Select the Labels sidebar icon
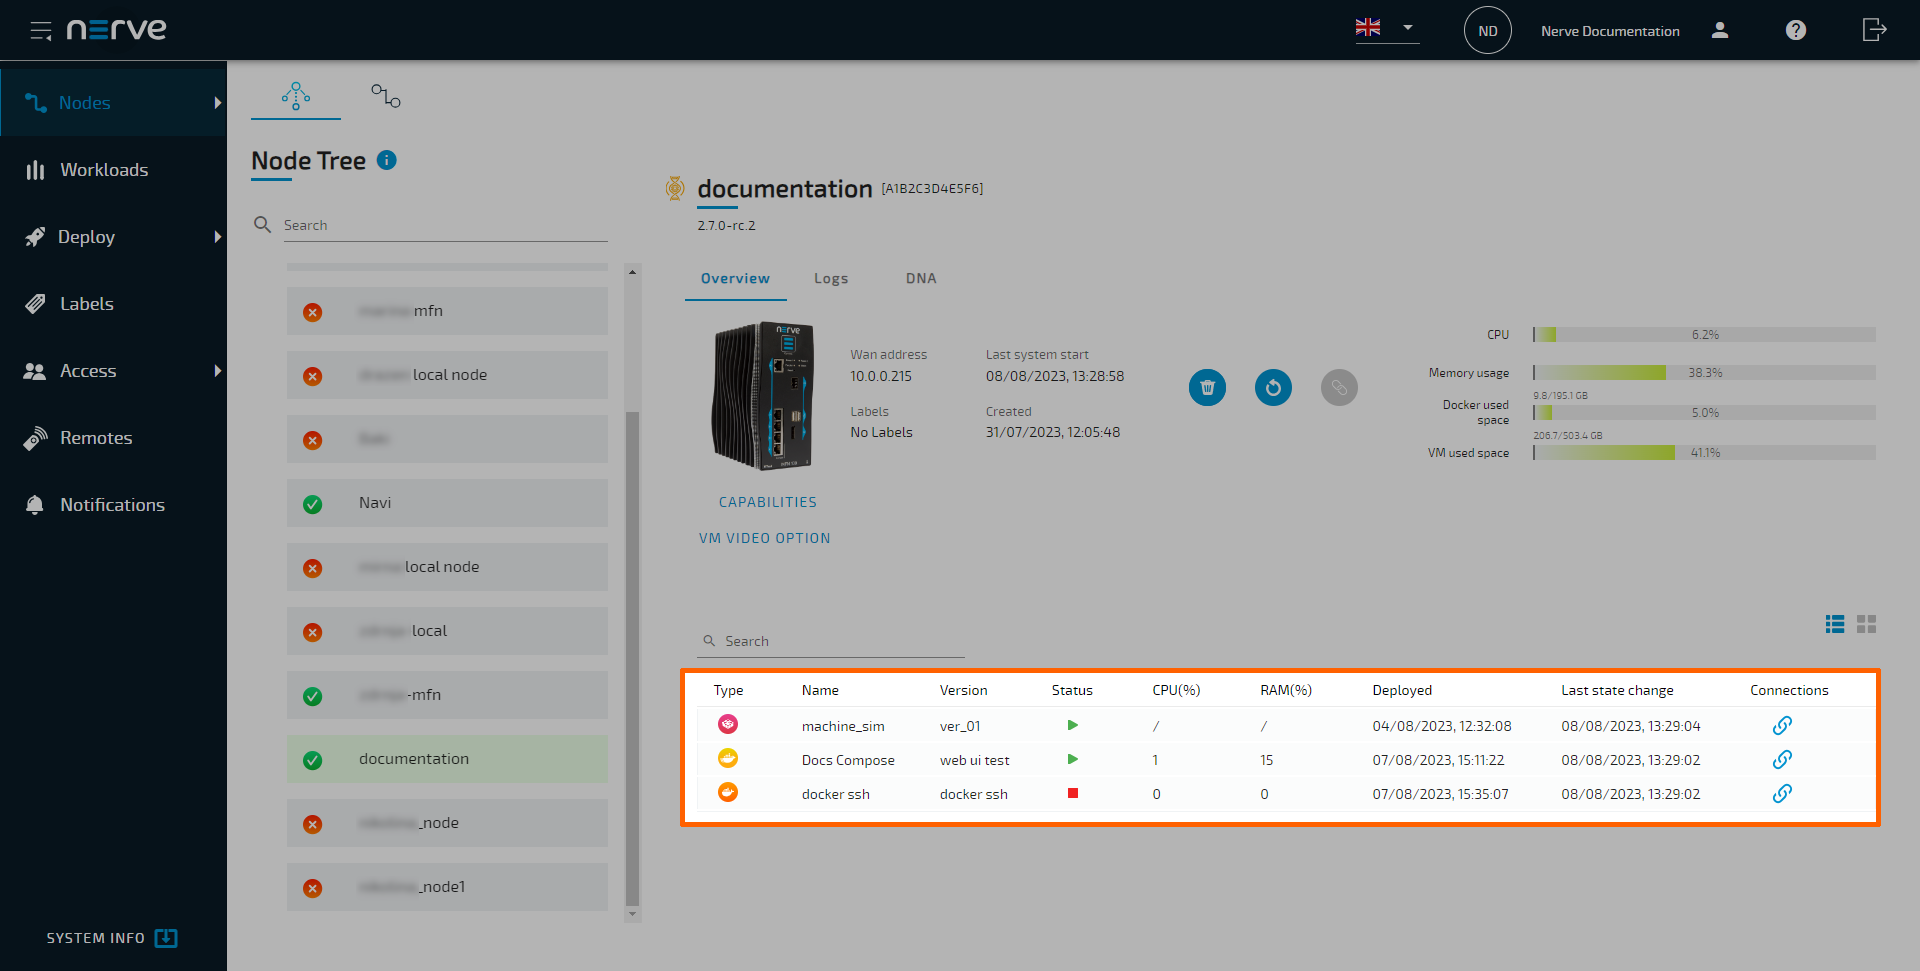Image resolution: width=1920 pixels, height=971 pixels. pos(36,303)
